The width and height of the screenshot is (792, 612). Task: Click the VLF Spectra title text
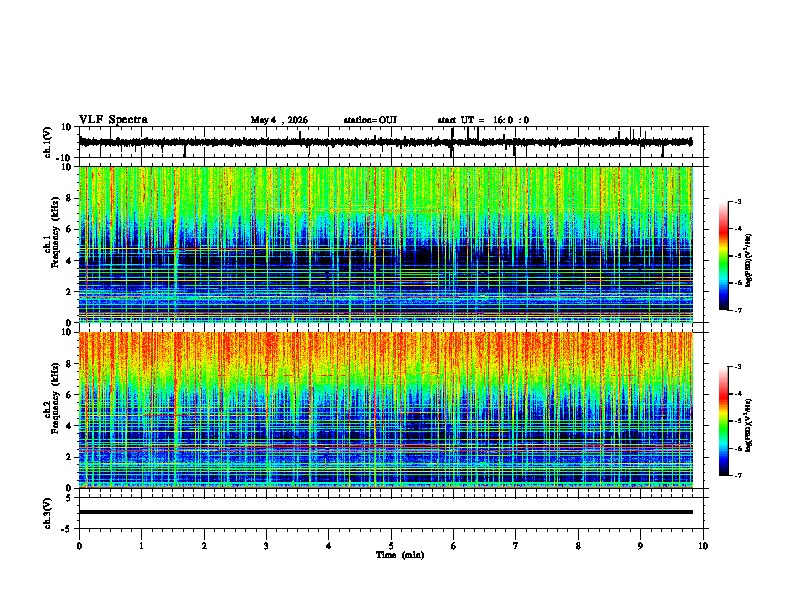[x=113, y=120]
